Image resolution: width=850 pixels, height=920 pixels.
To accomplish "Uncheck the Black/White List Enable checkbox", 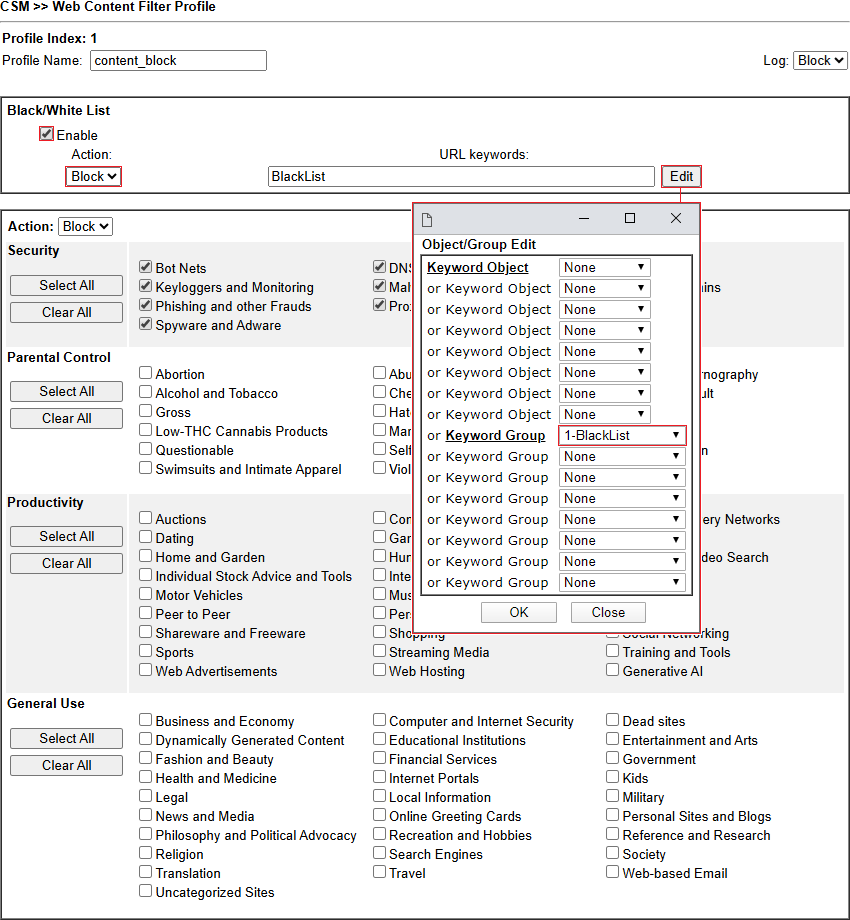I will click(46, 134).
